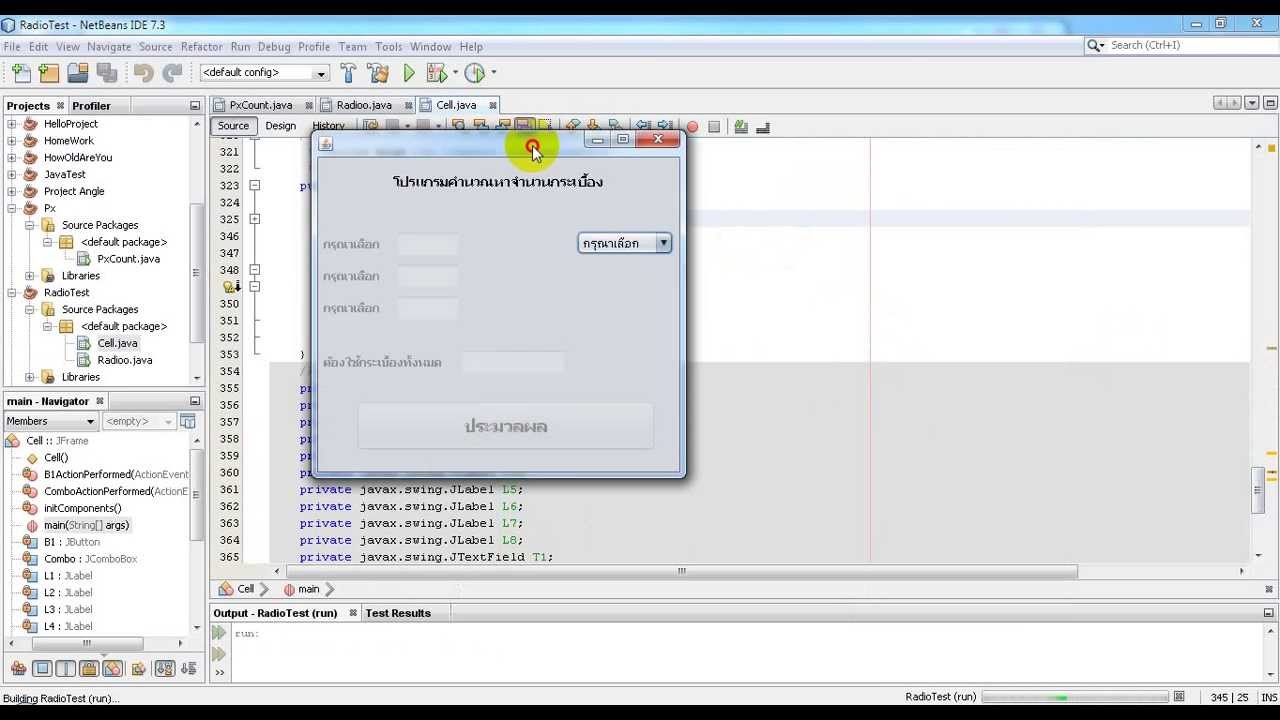Viewport: 1280px width, 720px height.
Task: Select Cell.java in the Projects tree
Action: point(117,343)
